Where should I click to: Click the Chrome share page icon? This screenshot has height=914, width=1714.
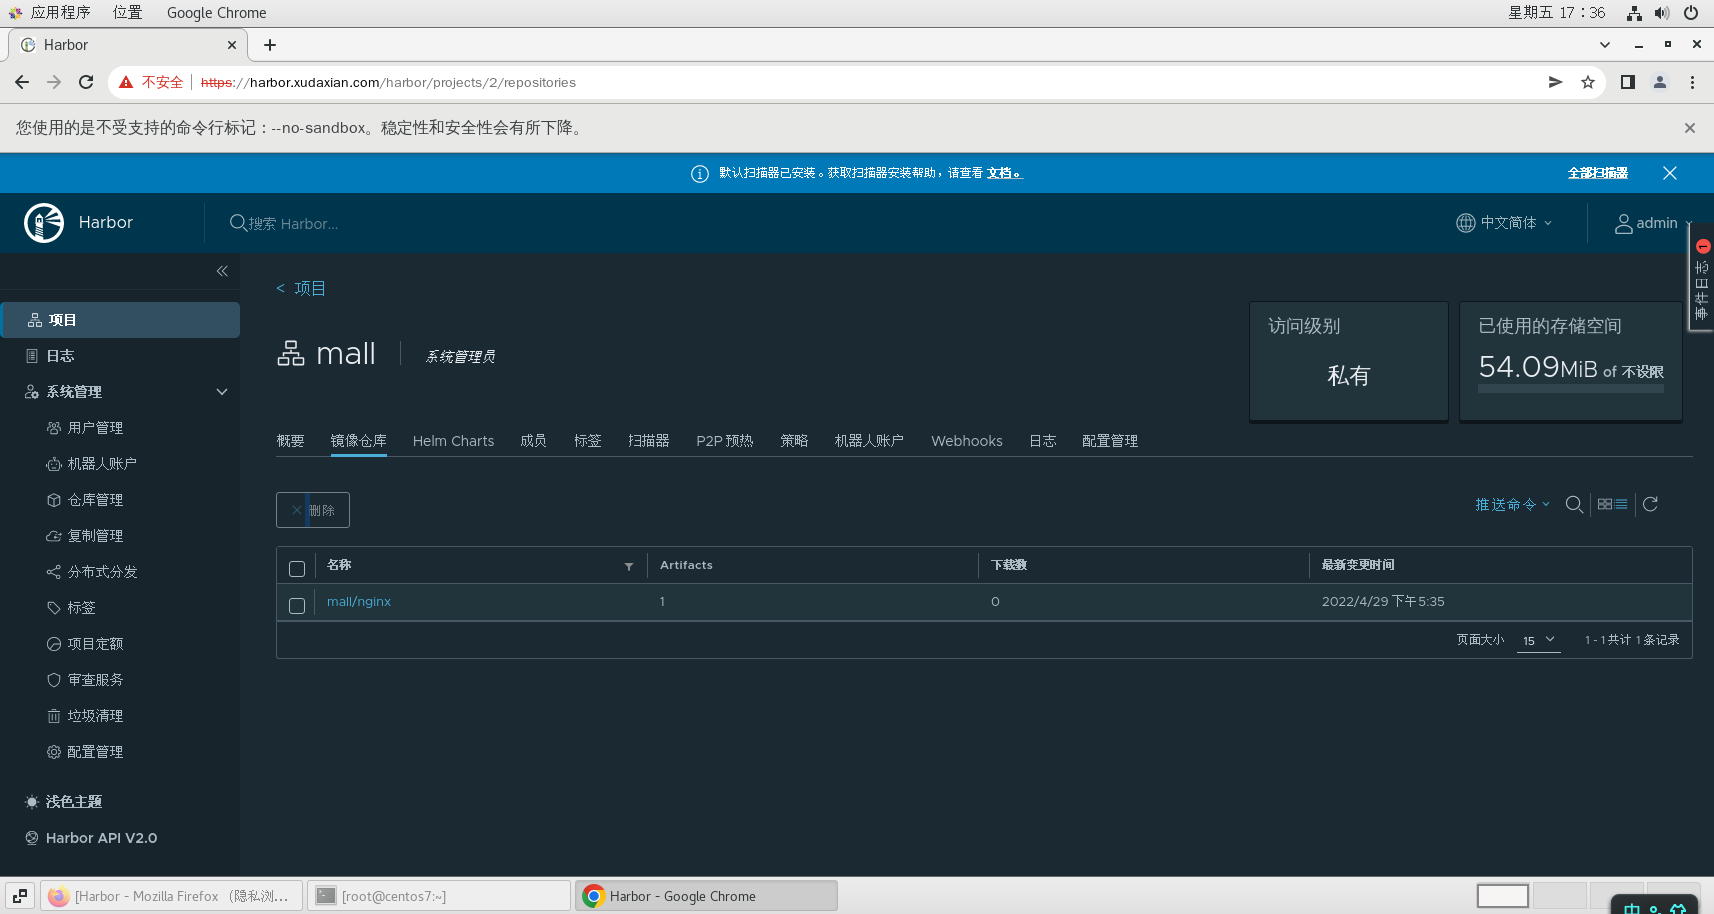pos(1556,83)
